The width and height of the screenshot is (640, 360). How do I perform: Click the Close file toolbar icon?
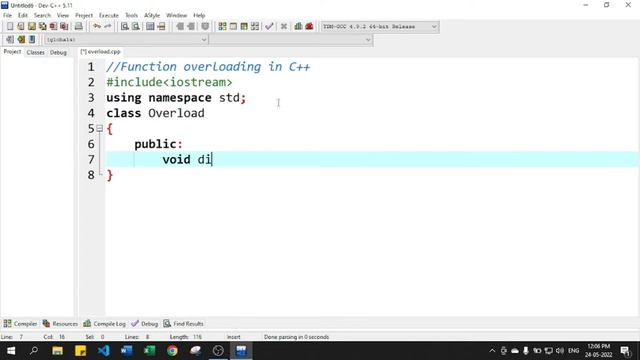point(53,27)
